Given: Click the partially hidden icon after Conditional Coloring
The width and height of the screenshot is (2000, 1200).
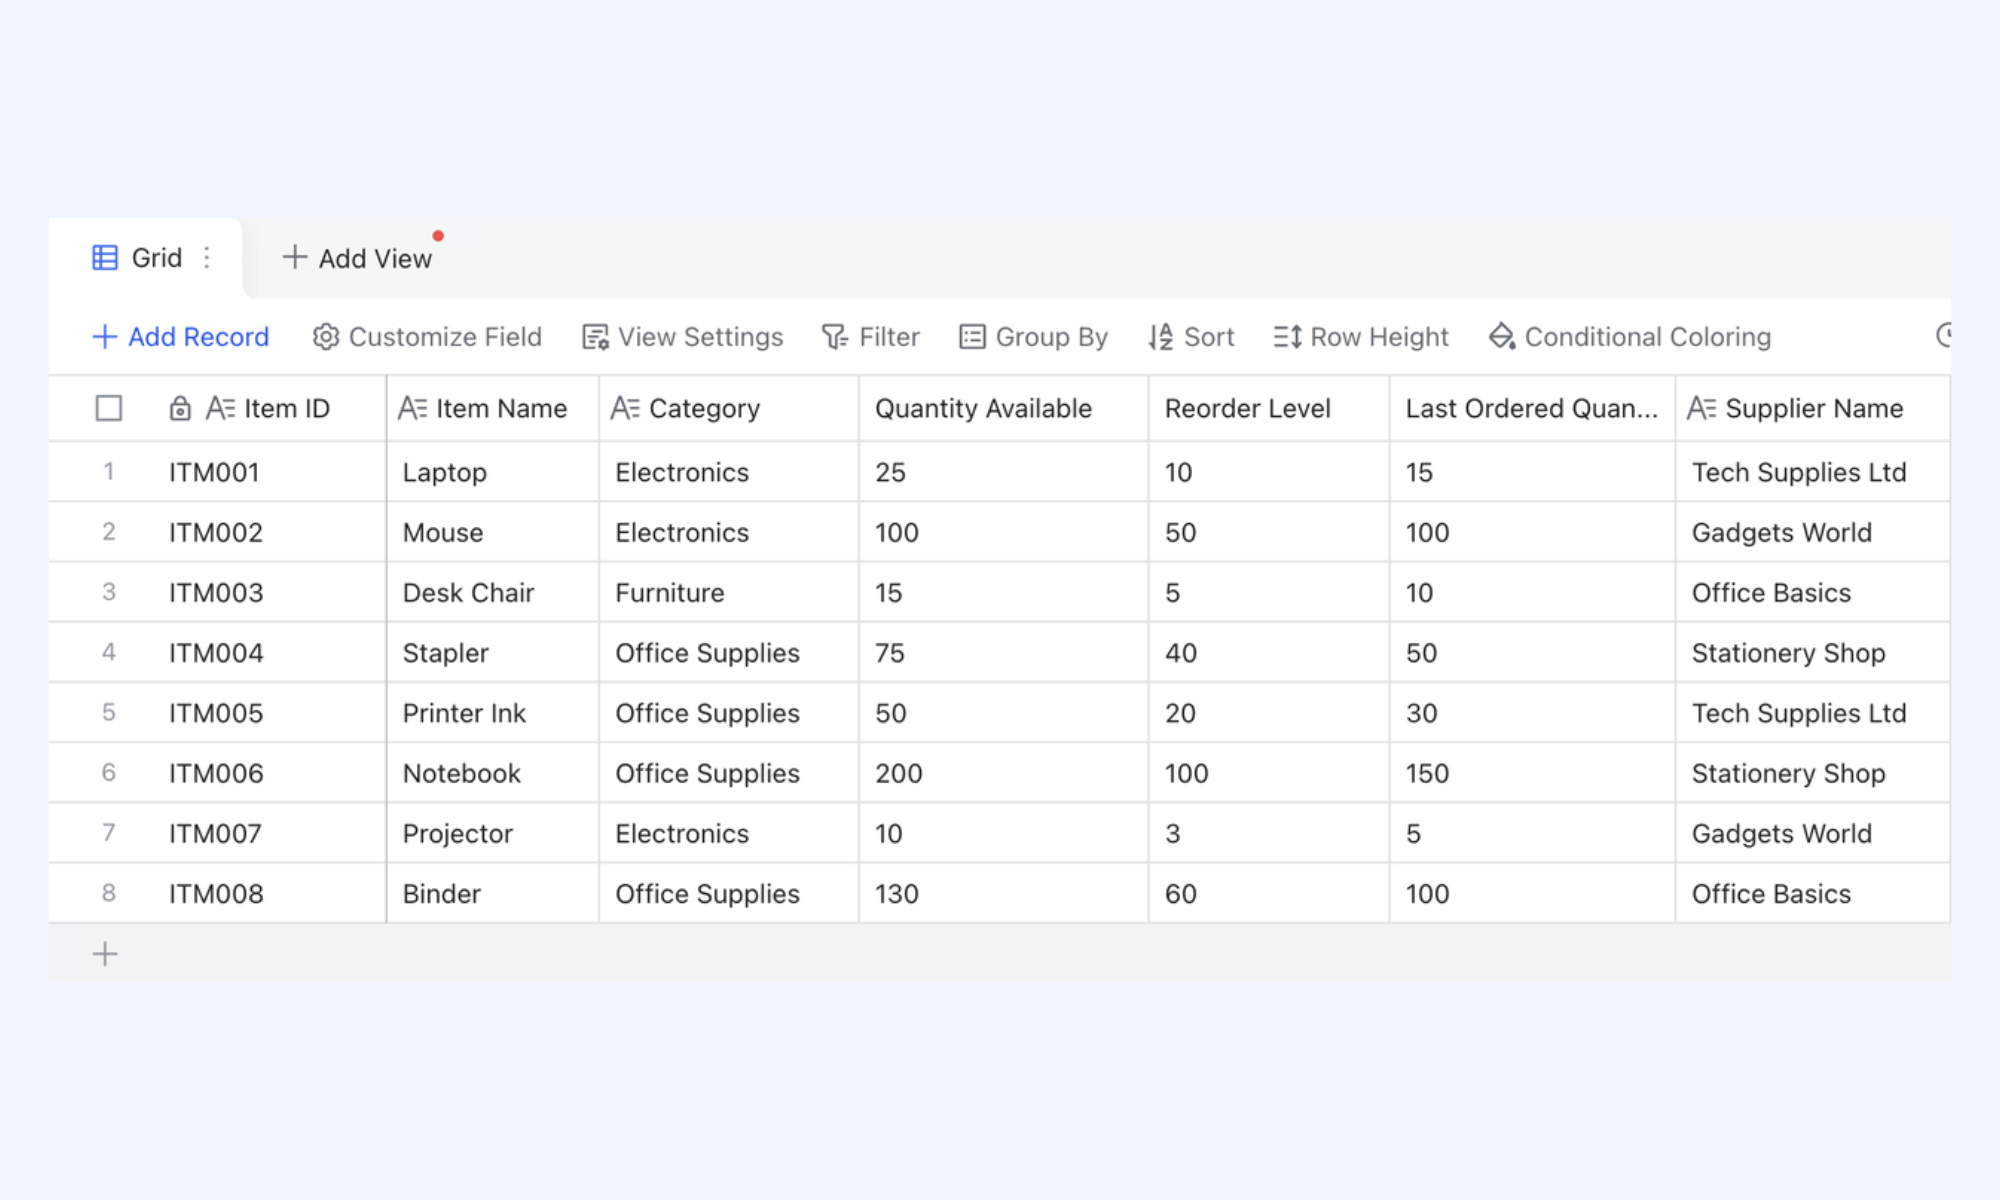Looking at the screenshot, I should (1943, 336).
